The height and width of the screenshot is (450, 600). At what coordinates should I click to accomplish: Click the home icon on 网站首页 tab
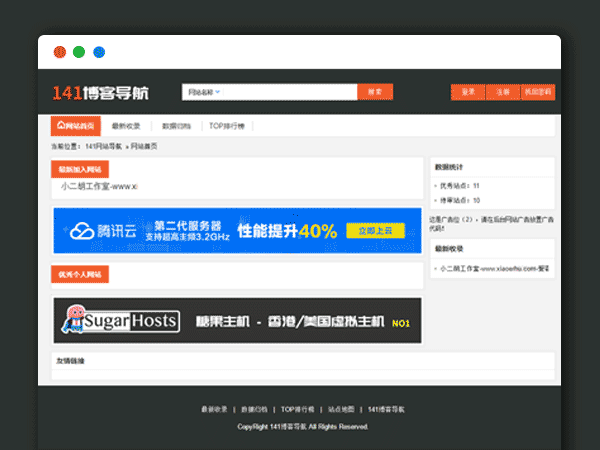coord(61,126)
